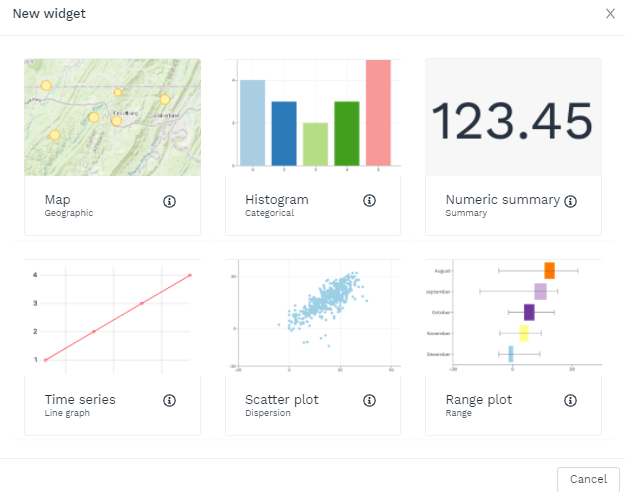Click the Histogram widget title text
Viewport: 625px width, 492px height.
point(277,199)
